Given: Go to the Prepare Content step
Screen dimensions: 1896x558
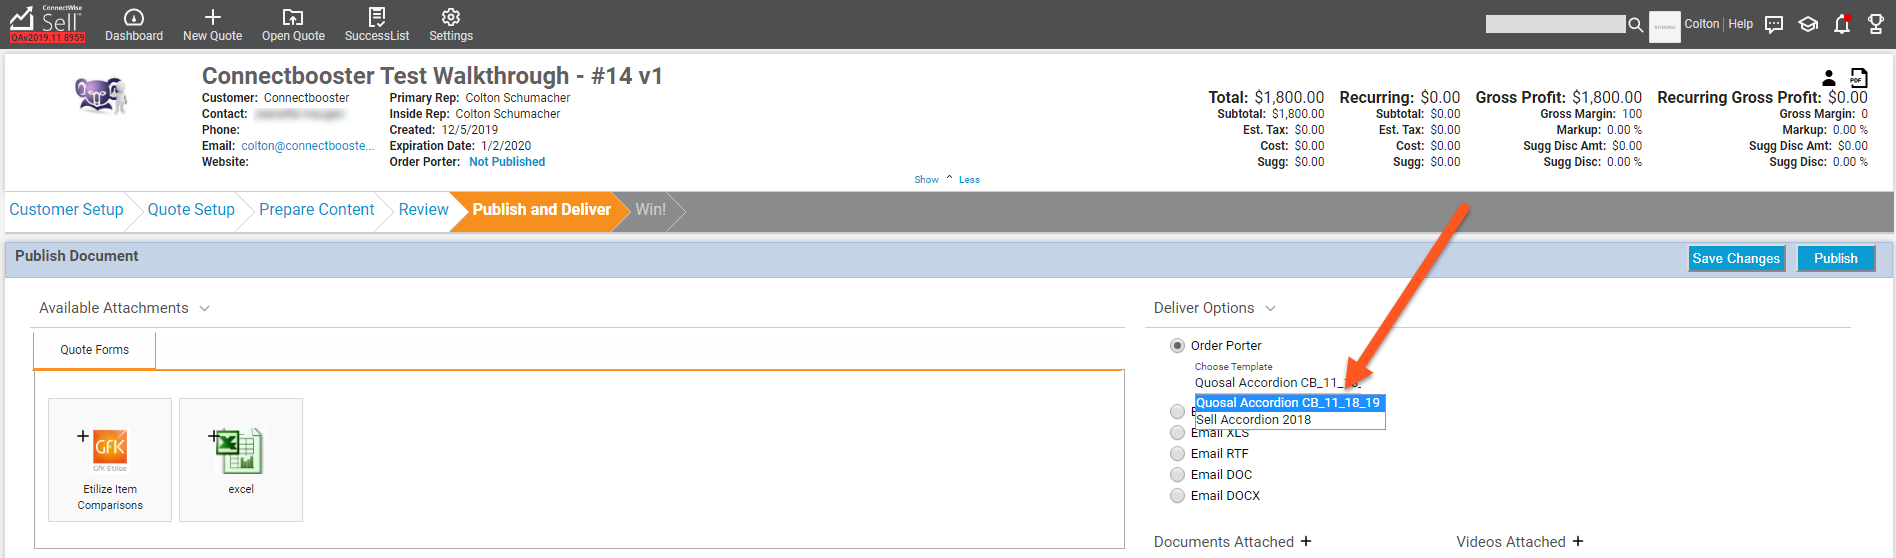Looking at the screenshot, I should pos(316,210).
